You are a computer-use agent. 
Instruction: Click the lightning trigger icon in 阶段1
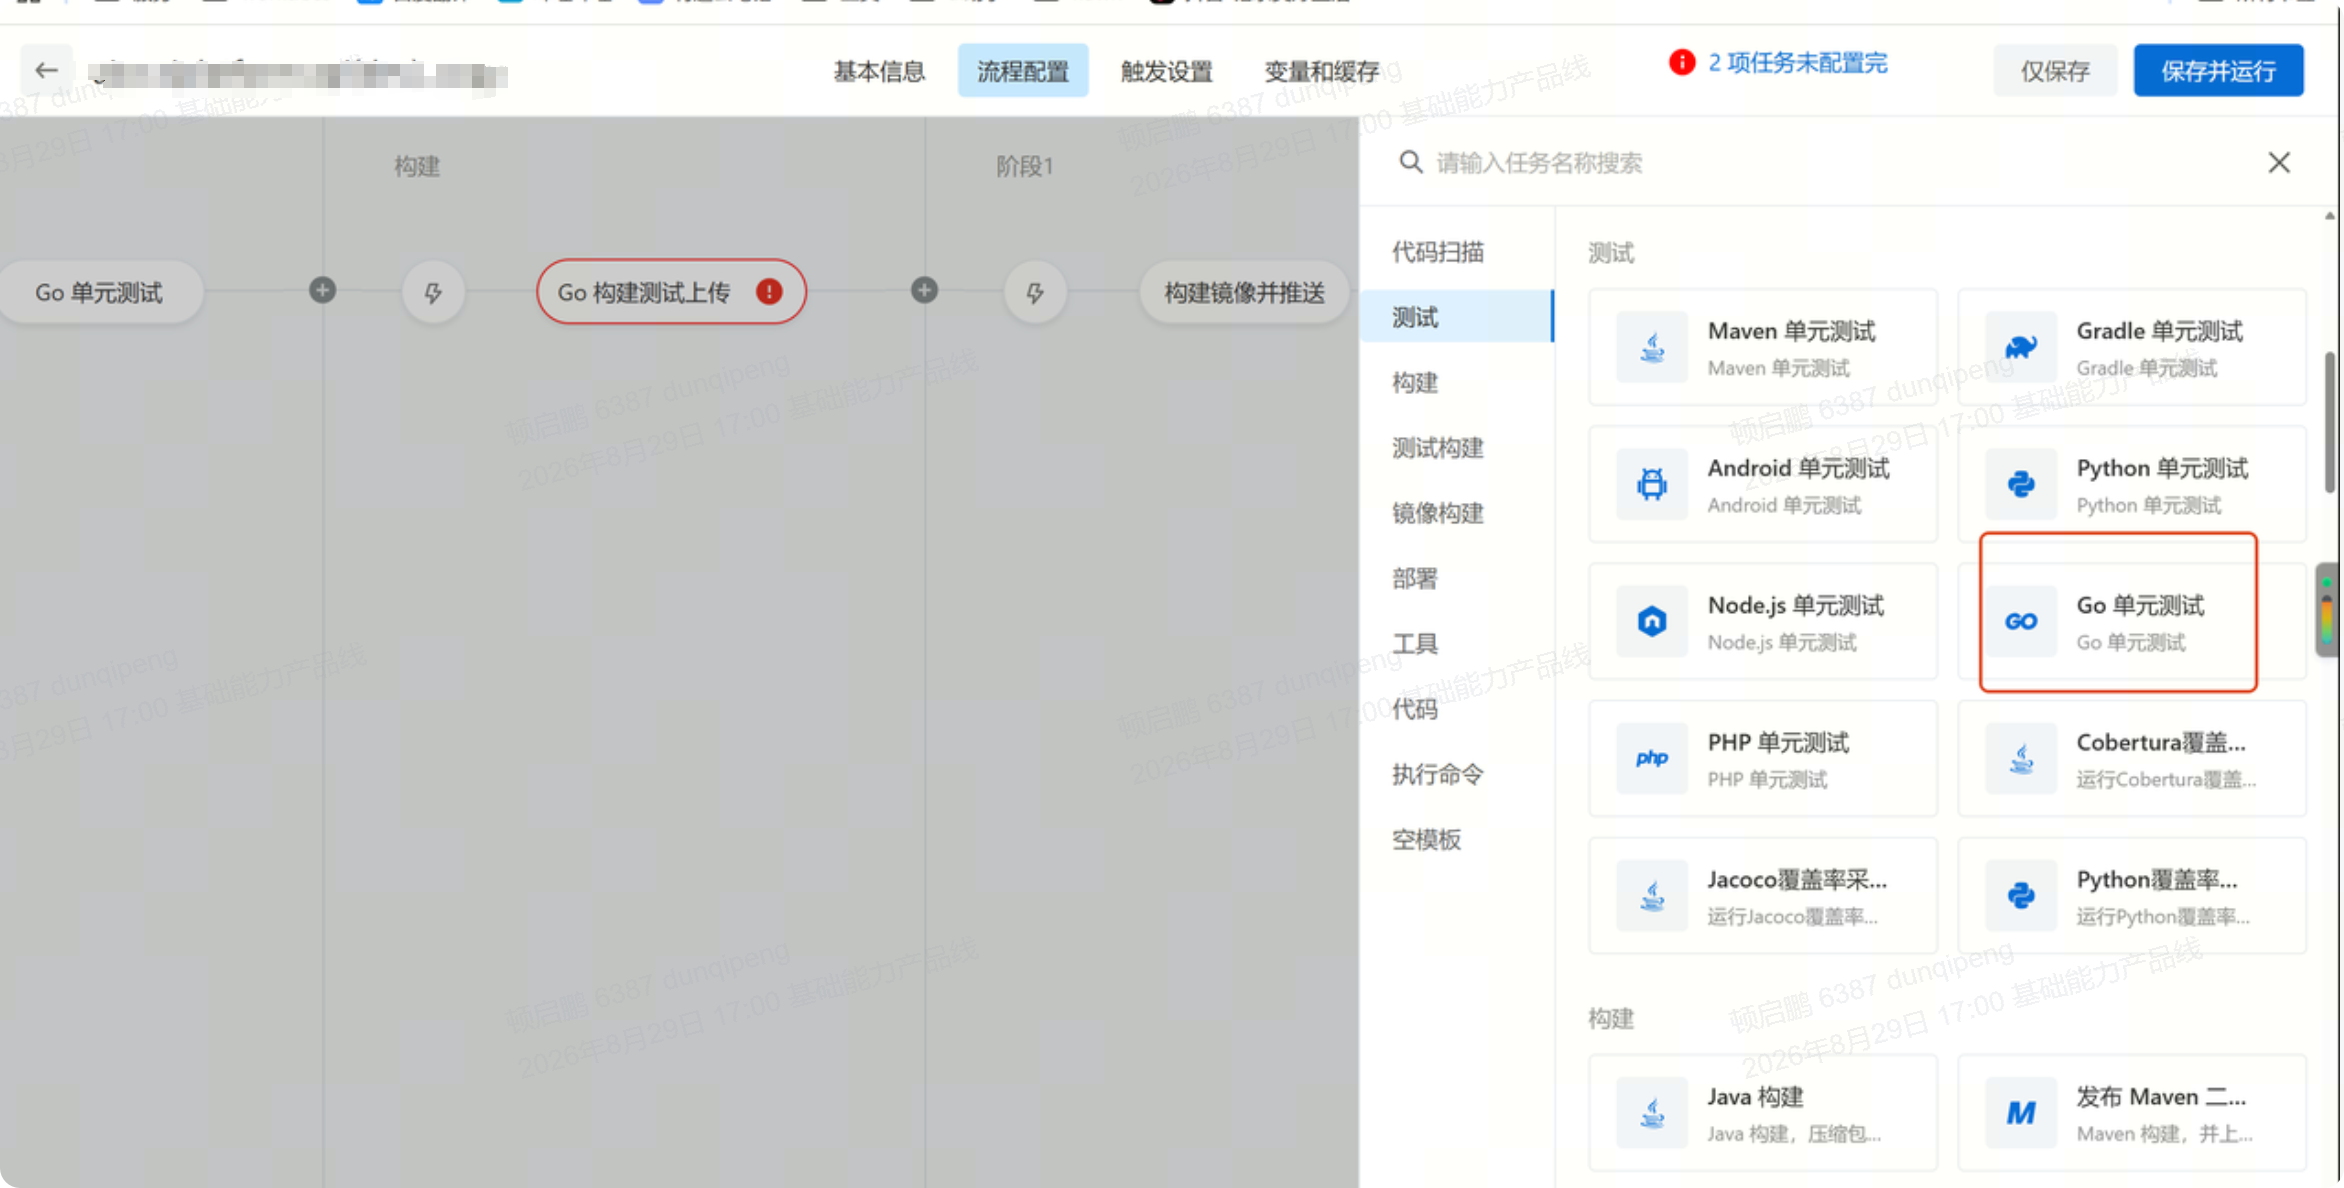click(x=1035, y=292)
